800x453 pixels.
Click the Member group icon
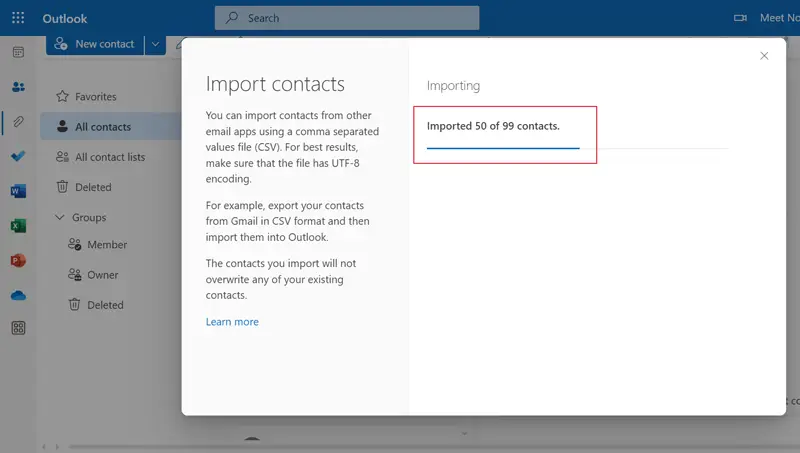(74, 244)
